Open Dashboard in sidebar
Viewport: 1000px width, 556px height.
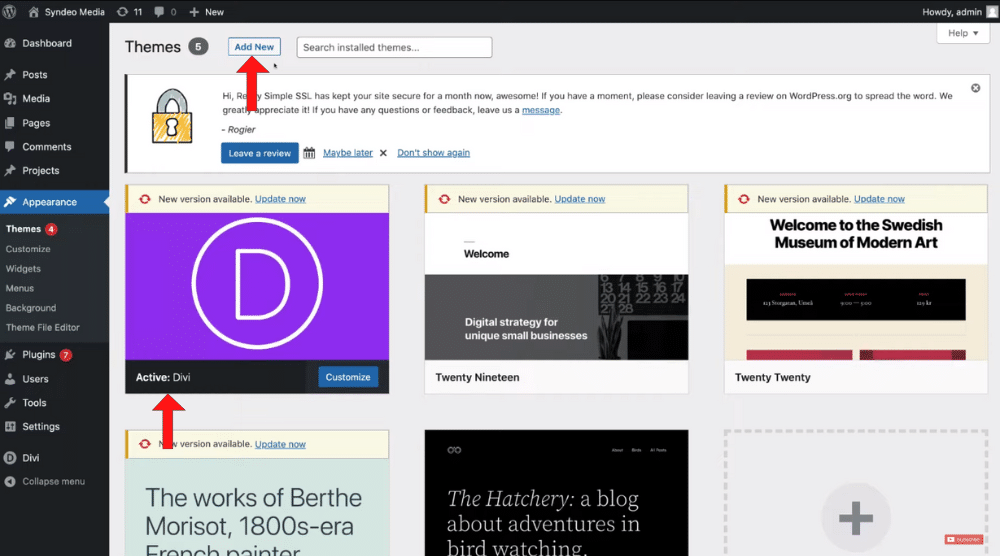[47, 43]
